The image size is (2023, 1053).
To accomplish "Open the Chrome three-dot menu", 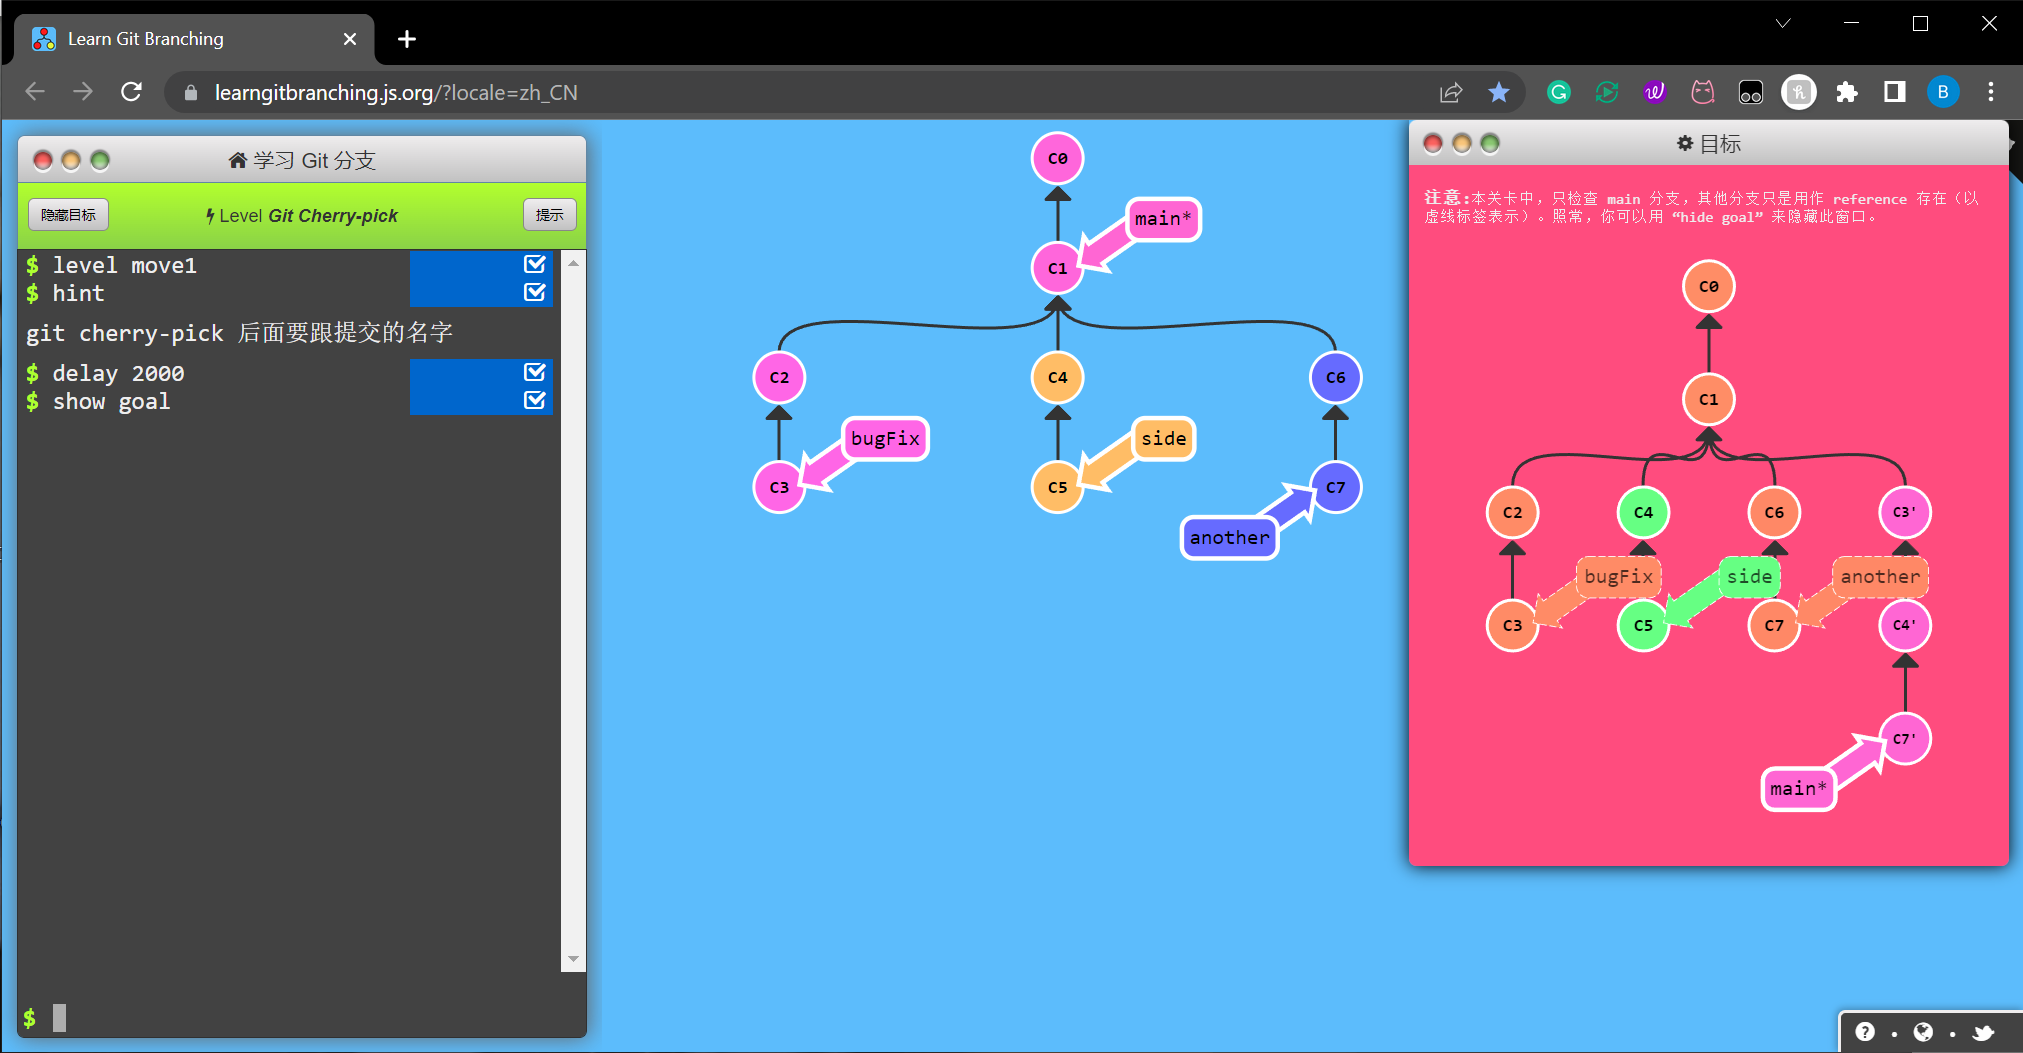I will point(1991,92).
